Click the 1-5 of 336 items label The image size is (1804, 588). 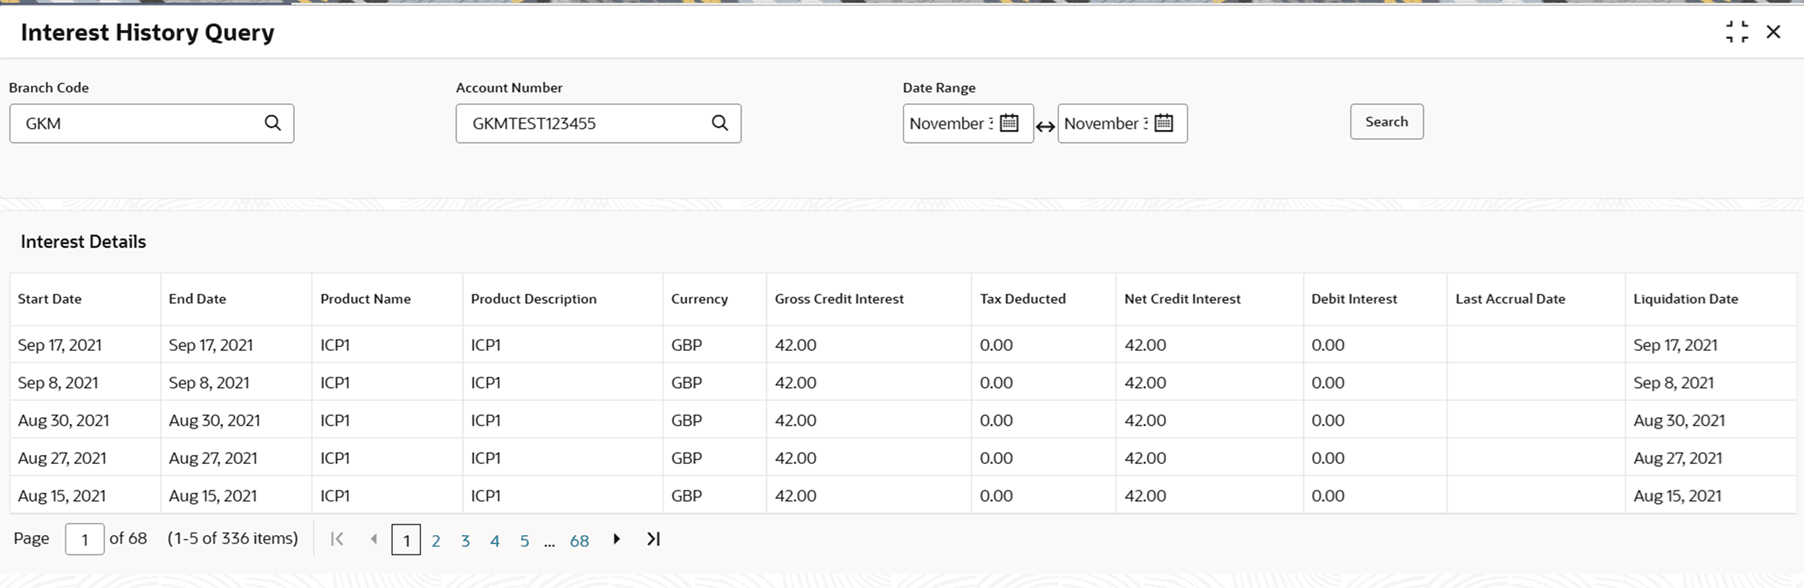click(x=233, y=538)
